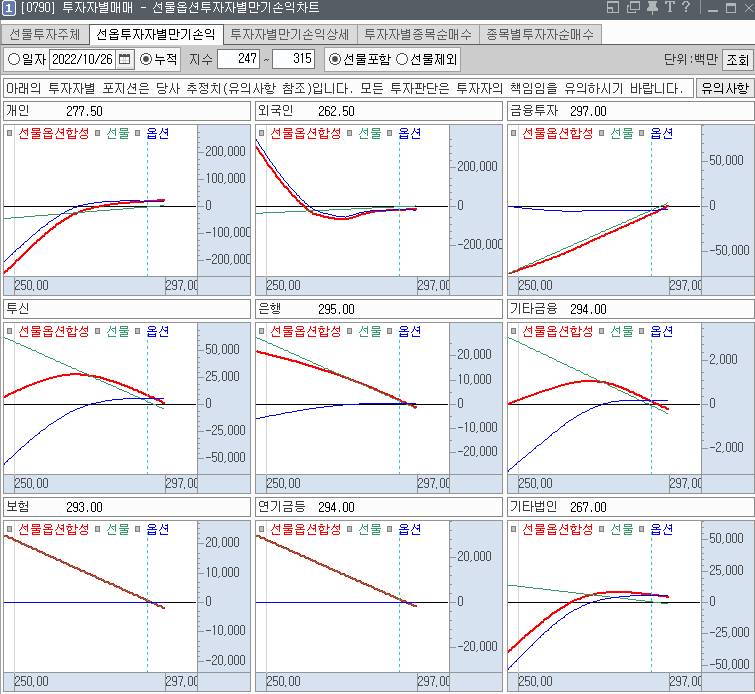Click the pop-out window icon in title bar
The image size is (755, 694).
click(632, 8)
